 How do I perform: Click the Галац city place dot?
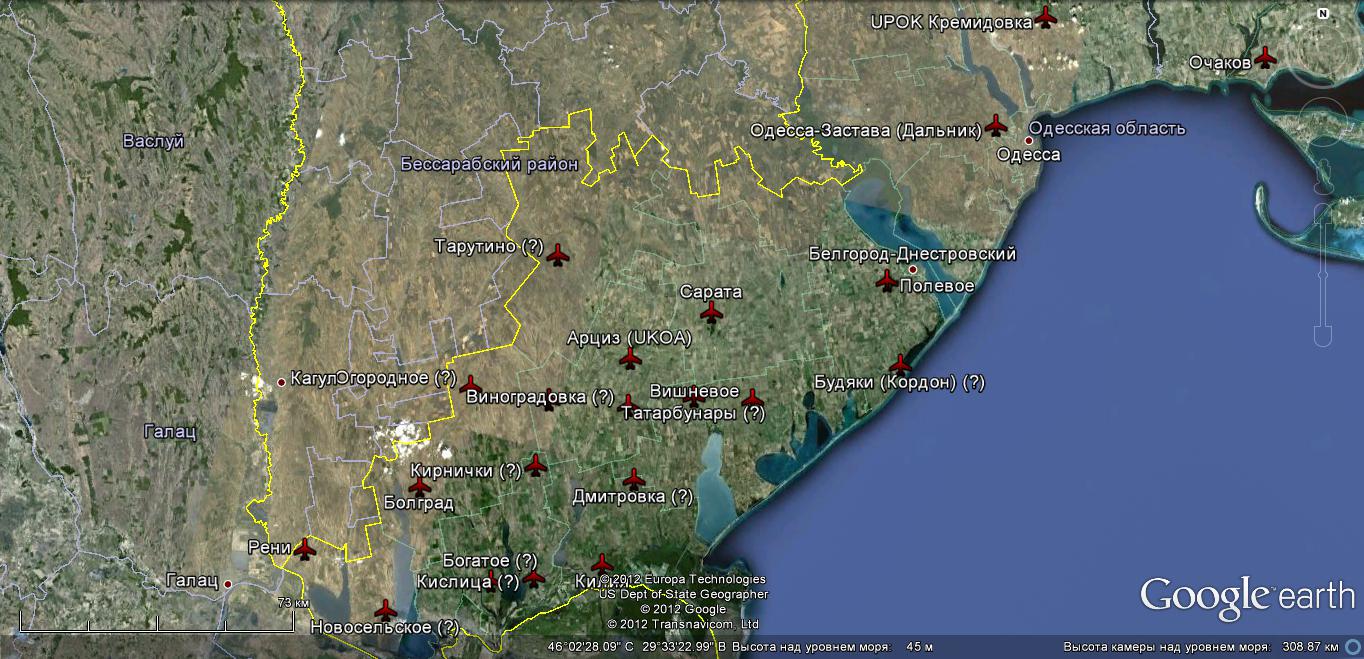click(228, 584)
